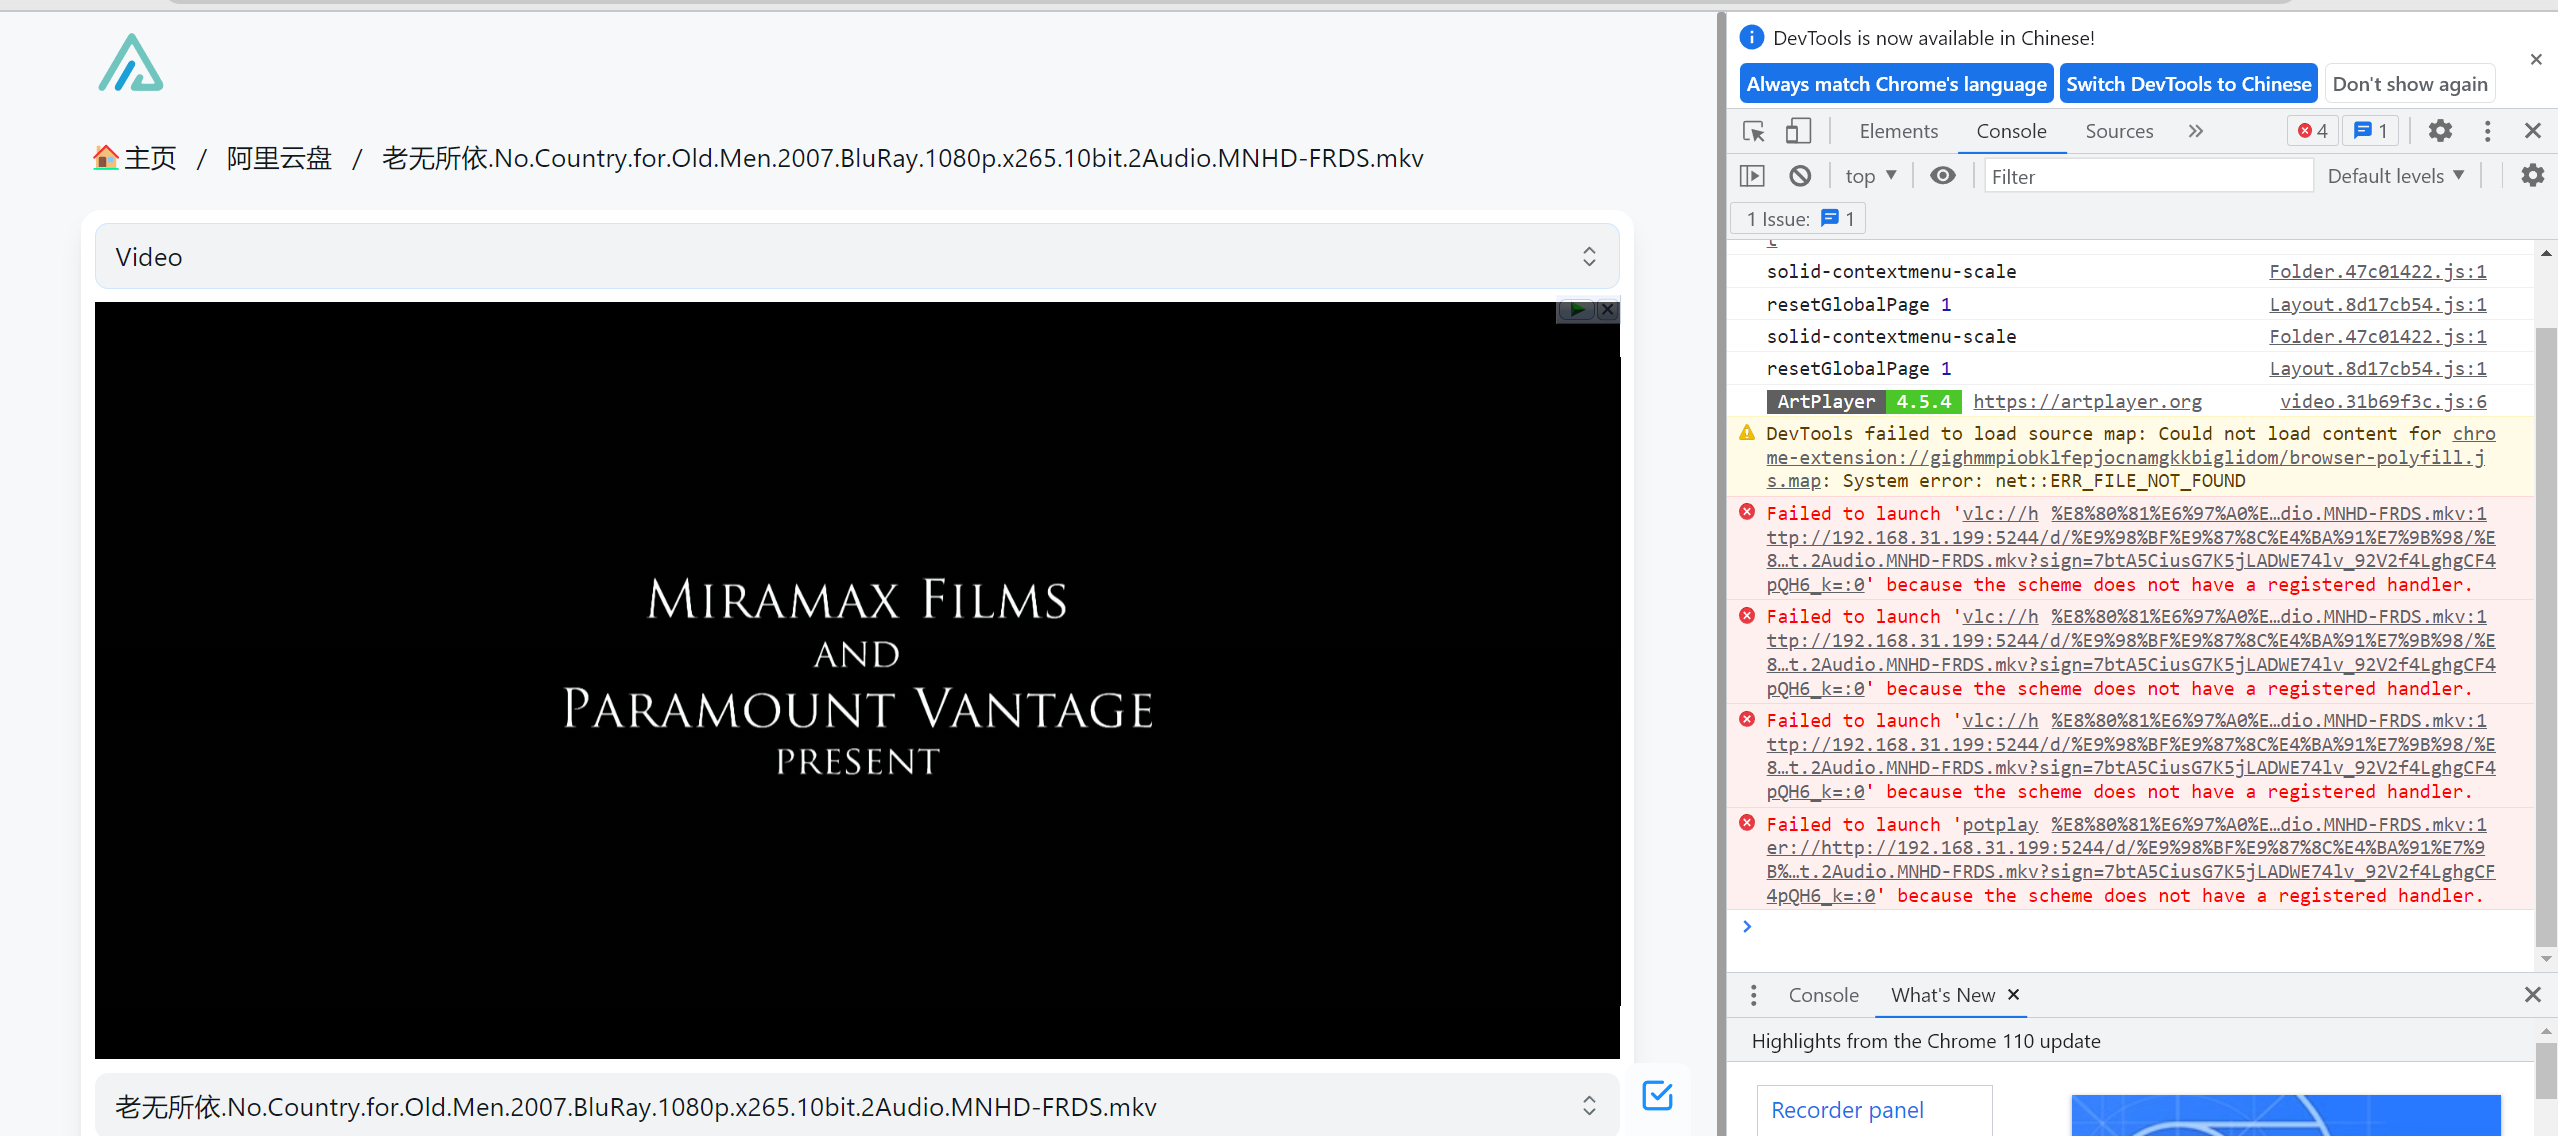Click Switch DevTools to Chinese button

(x=2188, y=84)
